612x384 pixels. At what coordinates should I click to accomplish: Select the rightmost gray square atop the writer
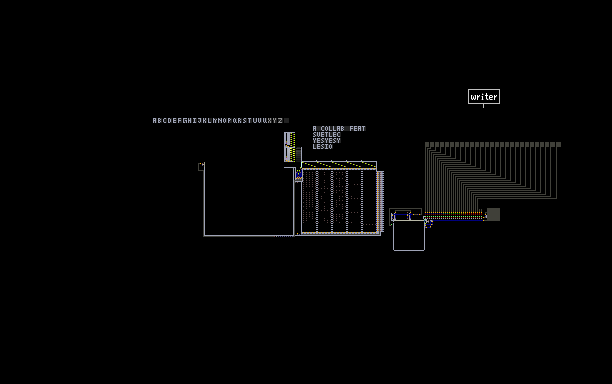coord(559,144)
